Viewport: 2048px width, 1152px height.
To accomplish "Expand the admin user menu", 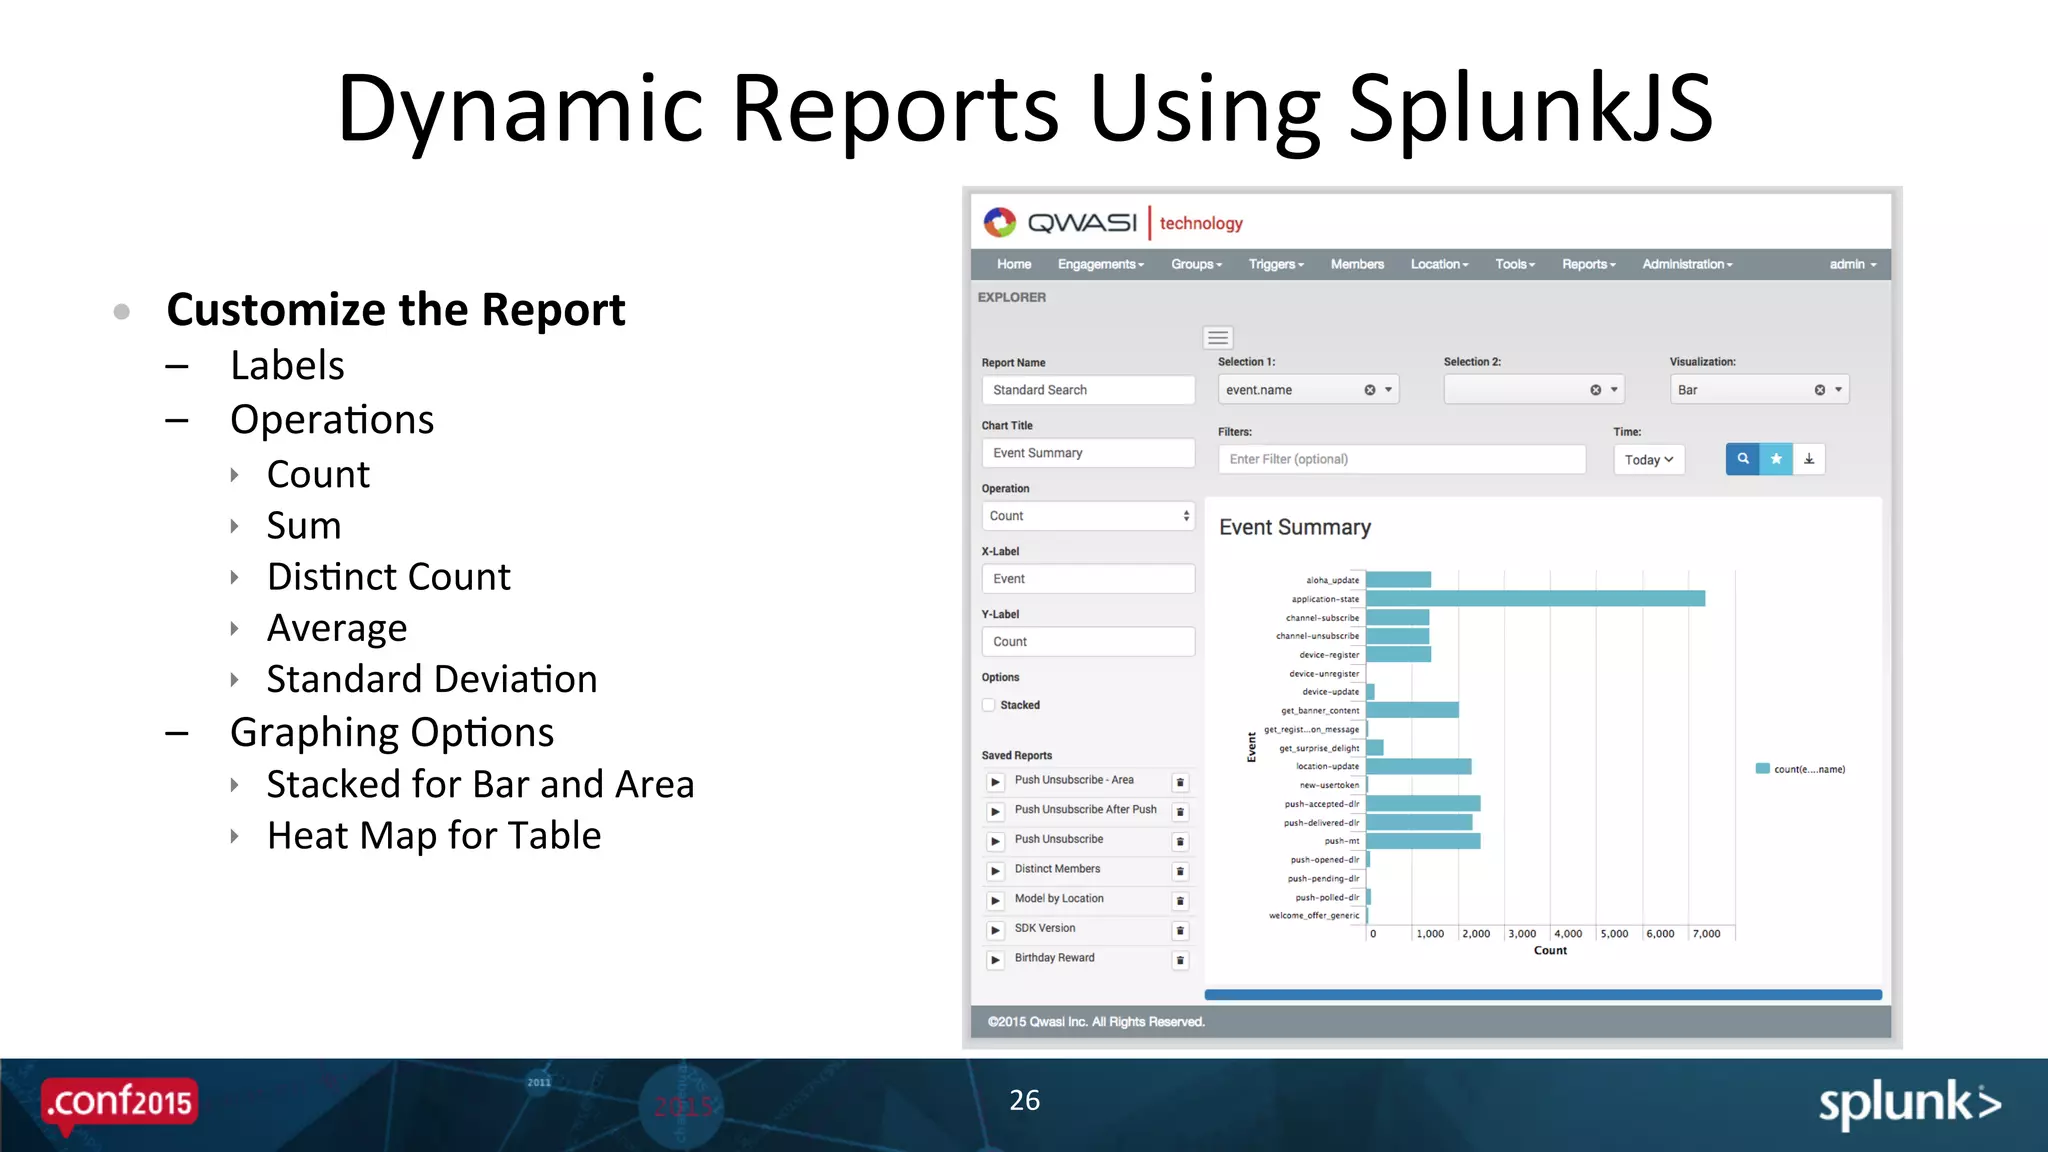I will 1853,264.
